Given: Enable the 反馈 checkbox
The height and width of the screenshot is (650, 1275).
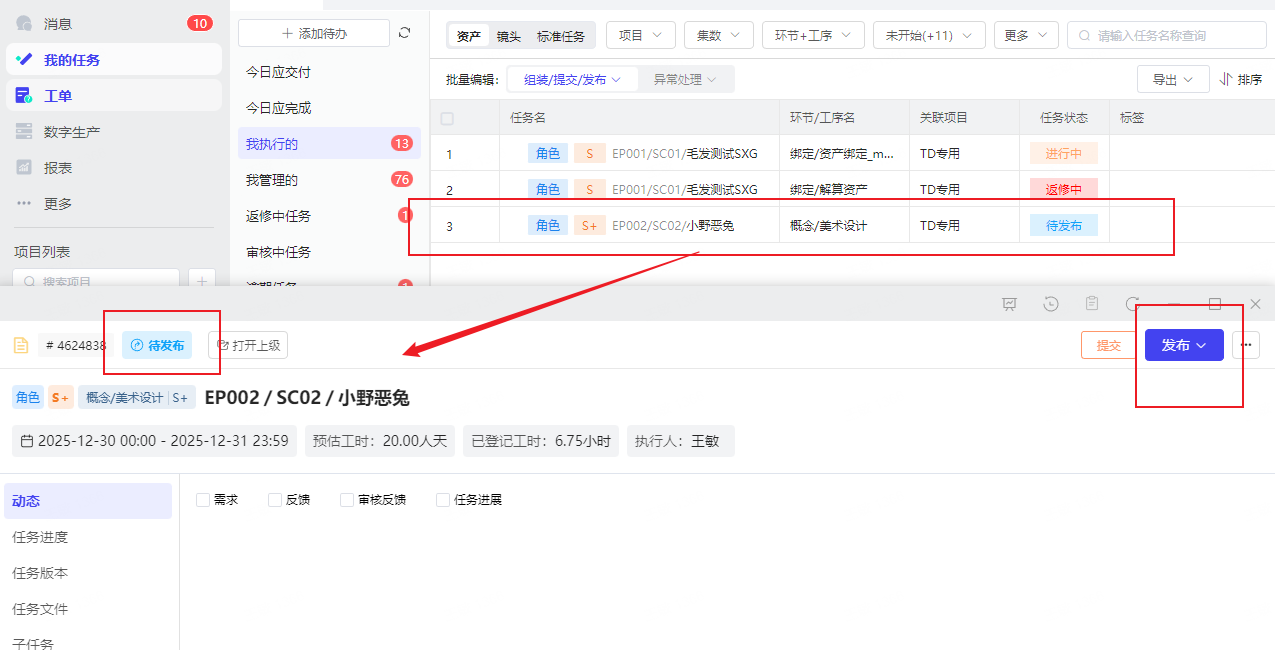Looking at the screenshot, I should (273, 499).
